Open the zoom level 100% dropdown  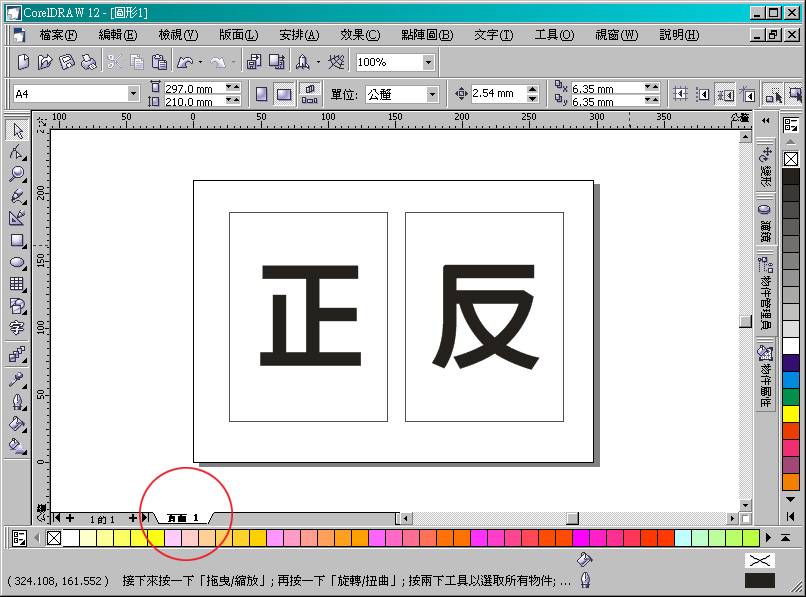(x=428, y=62)
